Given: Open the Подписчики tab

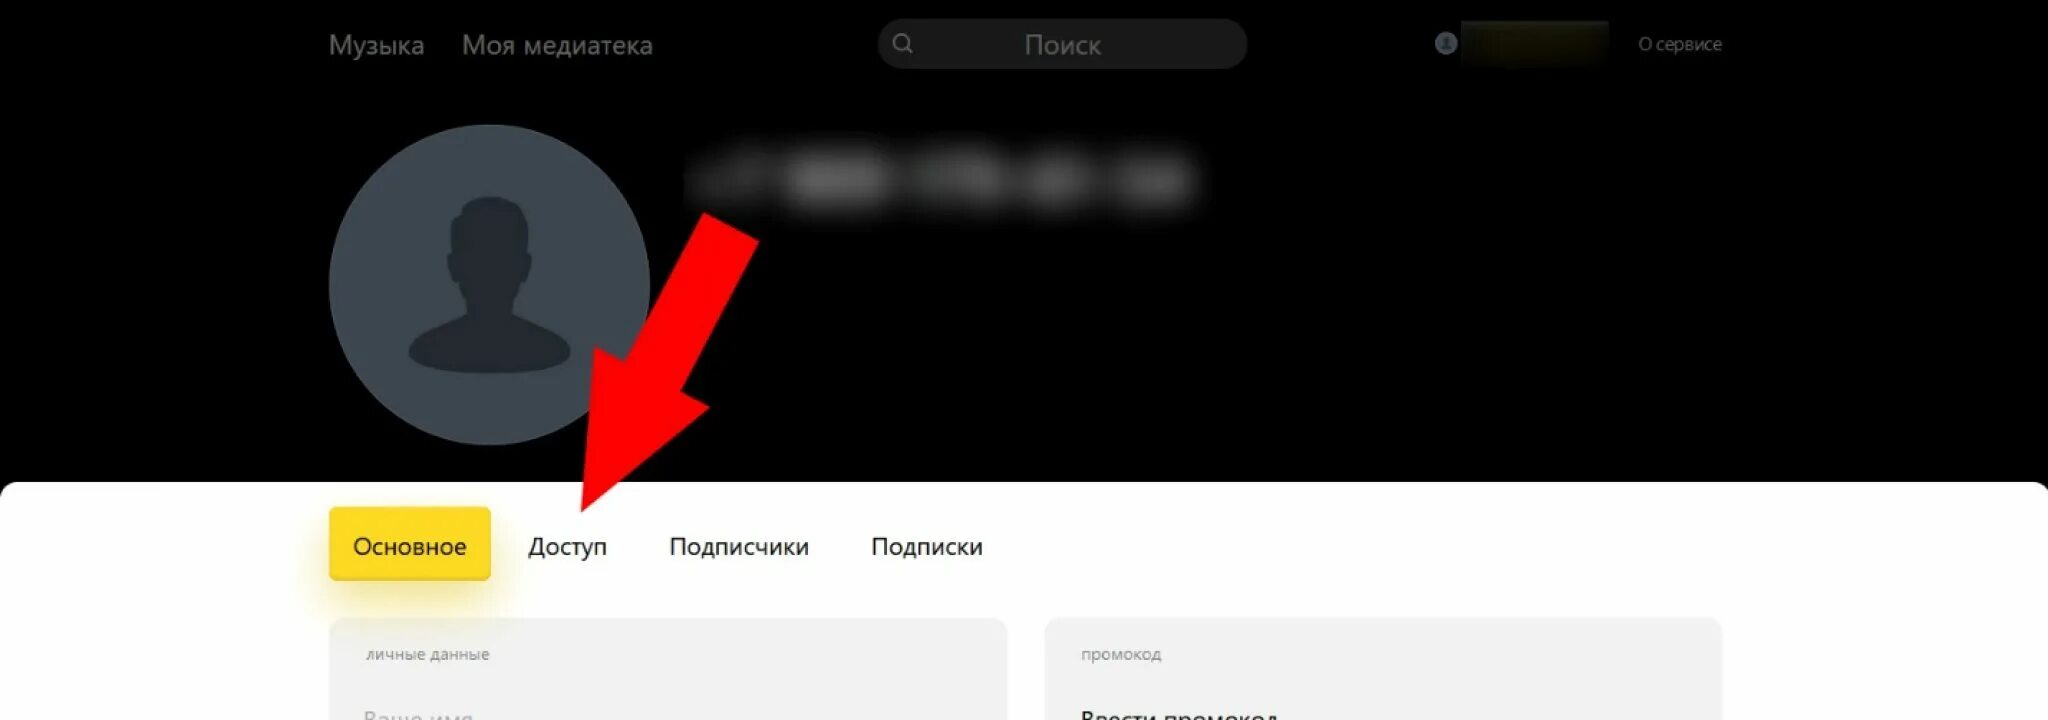Looking at the screenshot, I should (739, 547).
